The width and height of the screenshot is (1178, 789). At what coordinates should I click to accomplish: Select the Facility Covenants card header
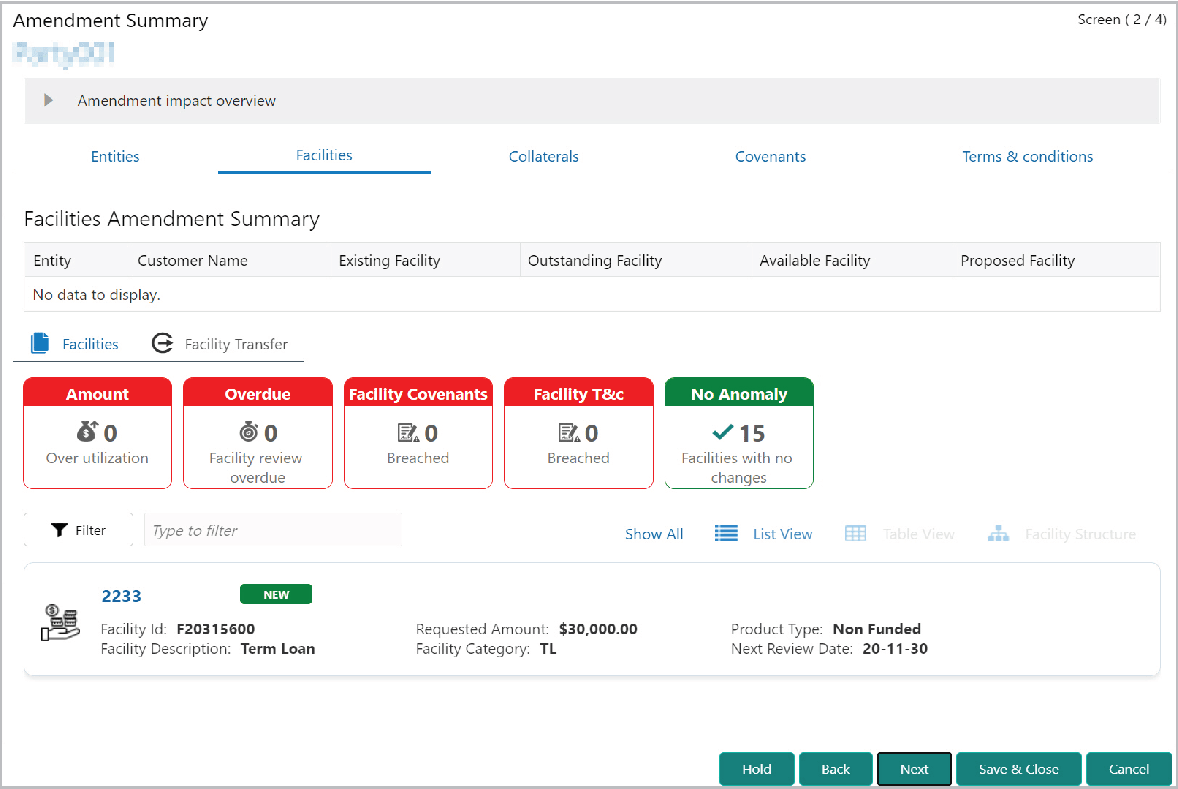[x=418, y=393]
